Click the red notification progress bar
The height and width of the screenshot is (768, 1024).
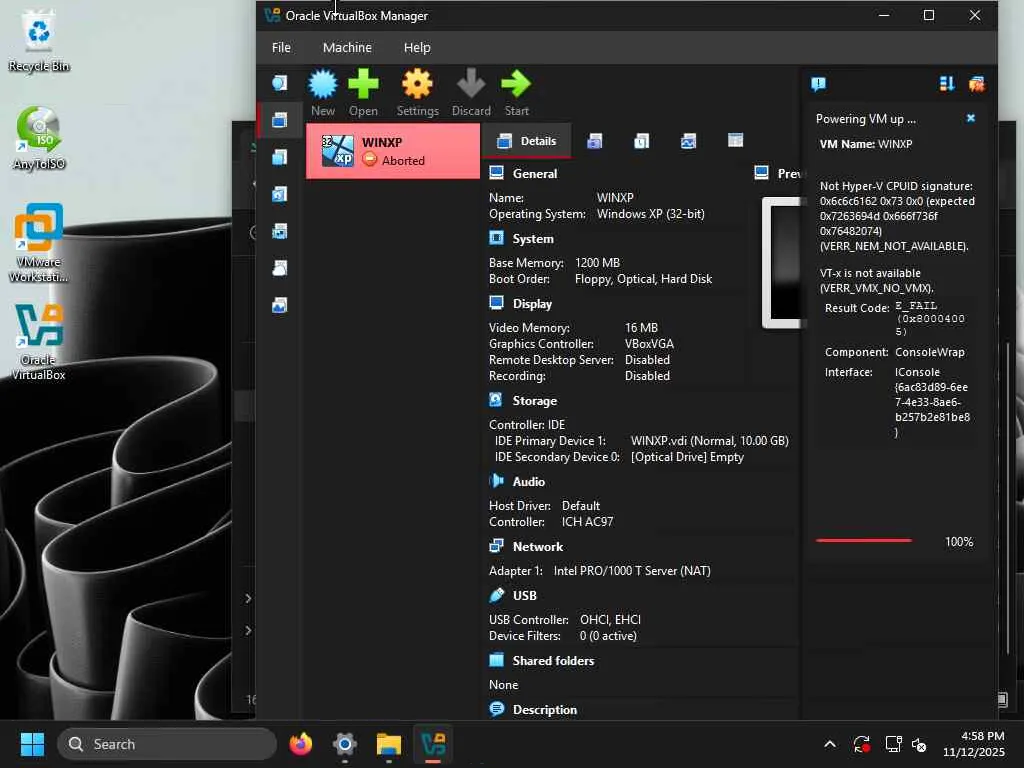(863, 541)
